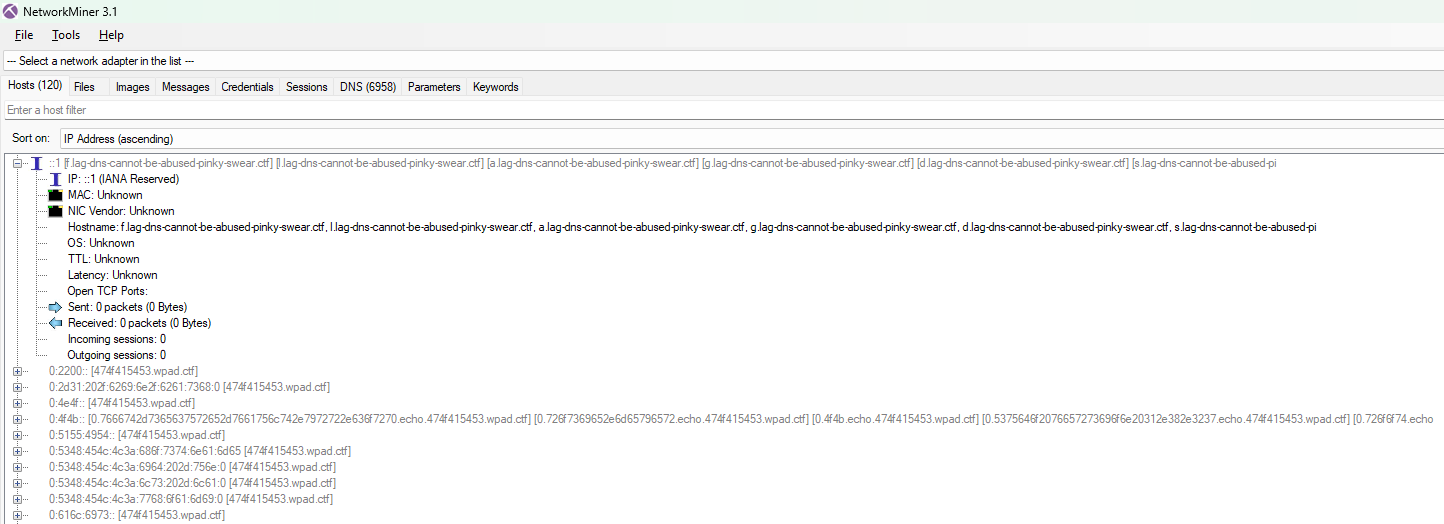The width and height of the screenshot is (1444, 524).
Task: Switch to the Images tab
Action: (x=132, y=87)
